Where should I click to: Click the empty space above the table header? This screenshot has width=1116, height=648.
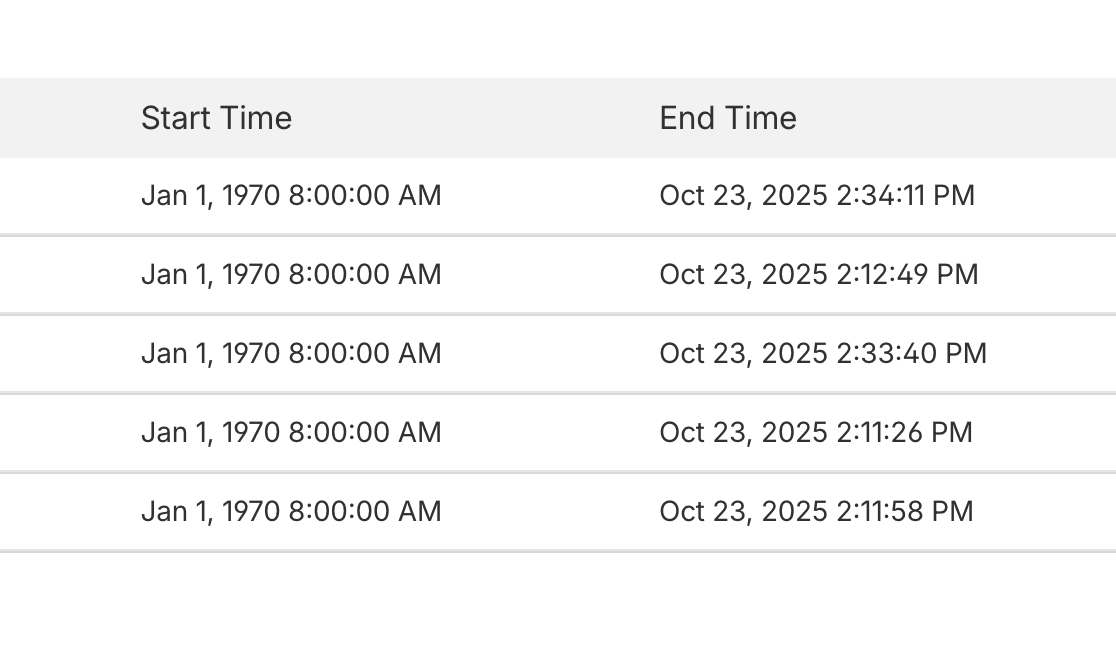point(558,38)
